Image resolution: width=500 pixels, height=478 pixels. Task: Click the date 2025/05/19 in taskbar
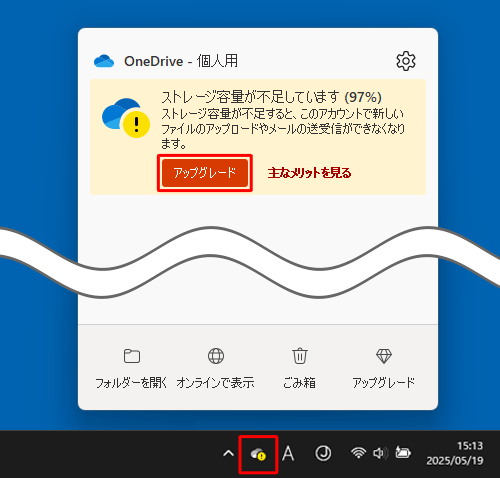[x=455, y=461]
